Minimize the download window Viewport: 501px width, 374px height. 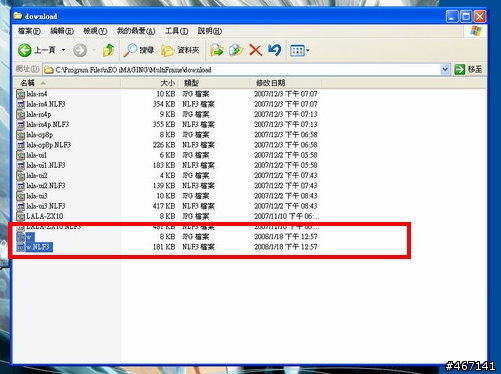[452, 16]
